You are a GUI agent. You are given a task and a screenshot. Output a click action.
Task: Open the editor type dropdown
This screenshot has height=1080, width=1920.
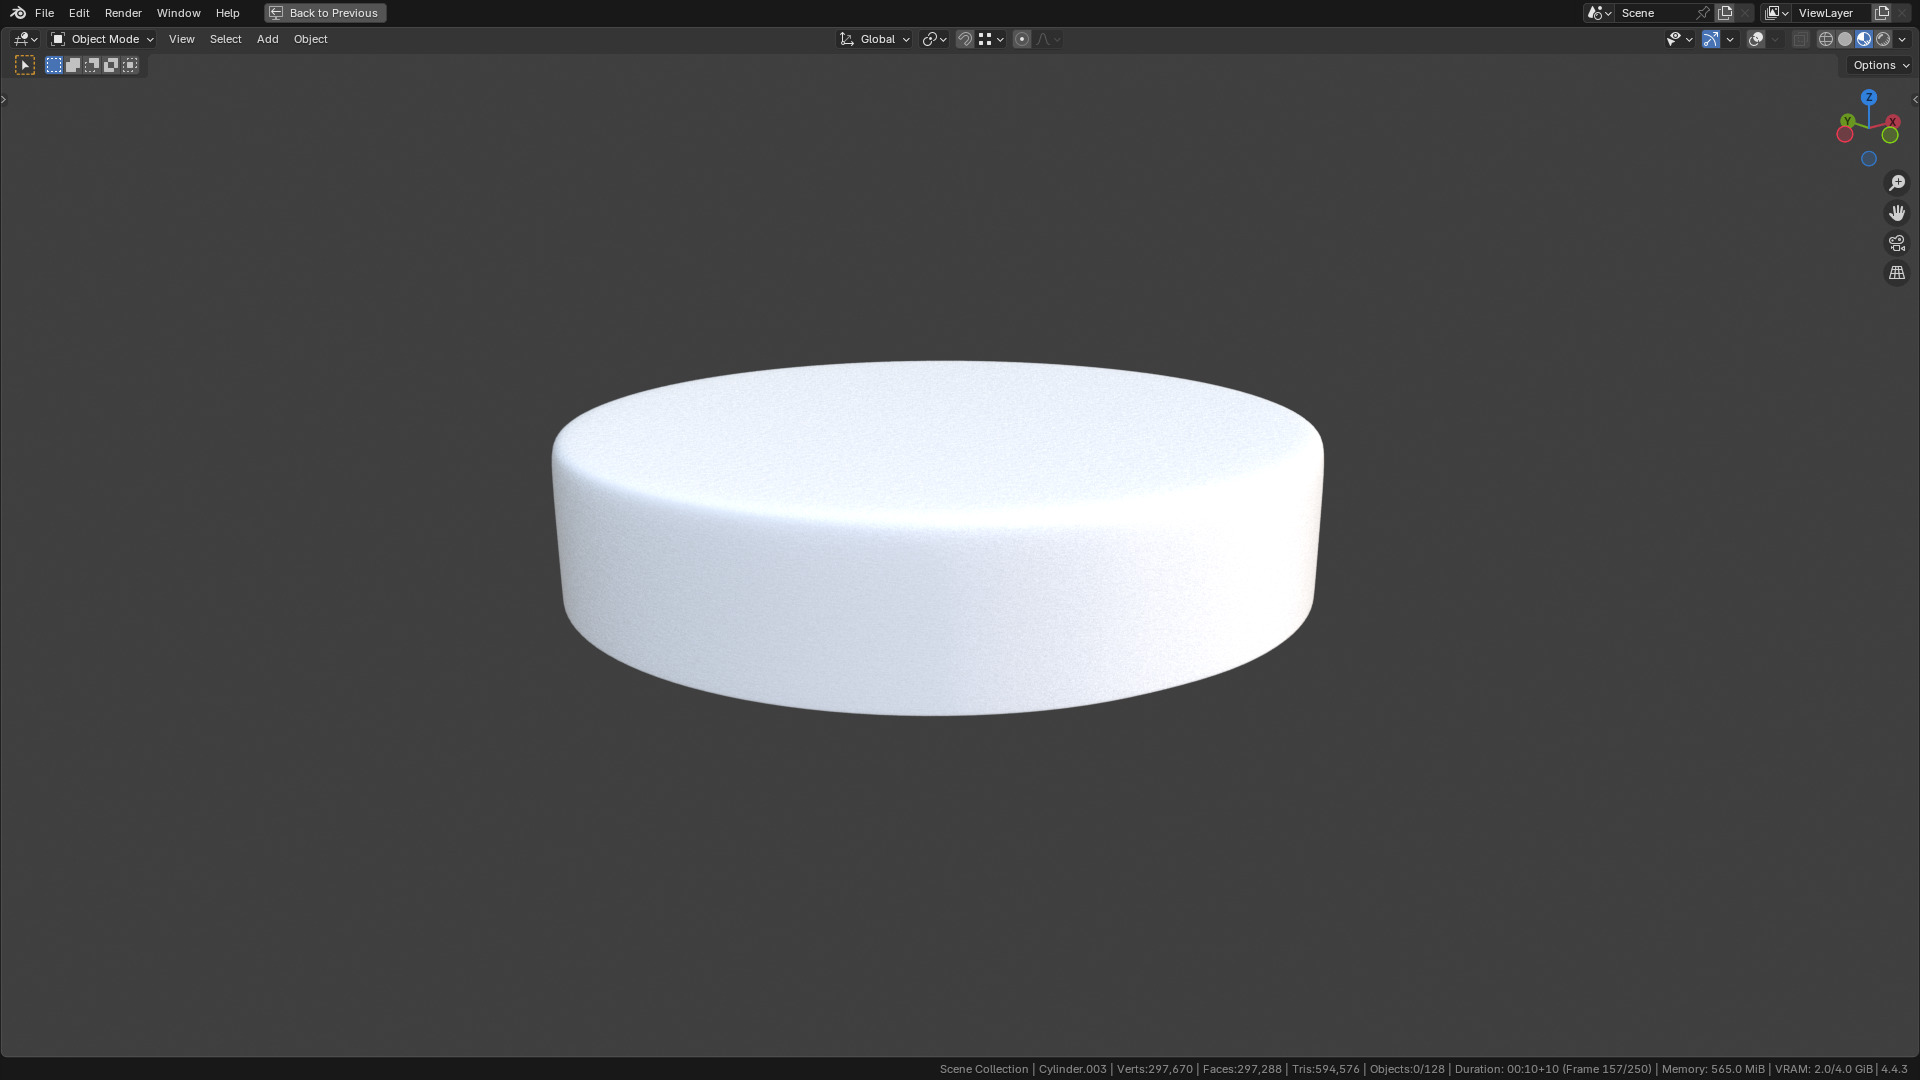[x=25, y=39]
